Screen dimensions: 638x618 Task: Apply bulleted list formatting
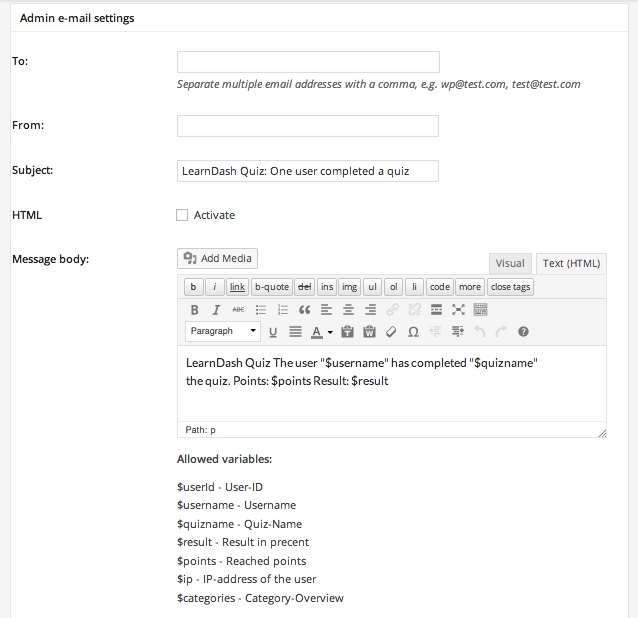(261, 310)
